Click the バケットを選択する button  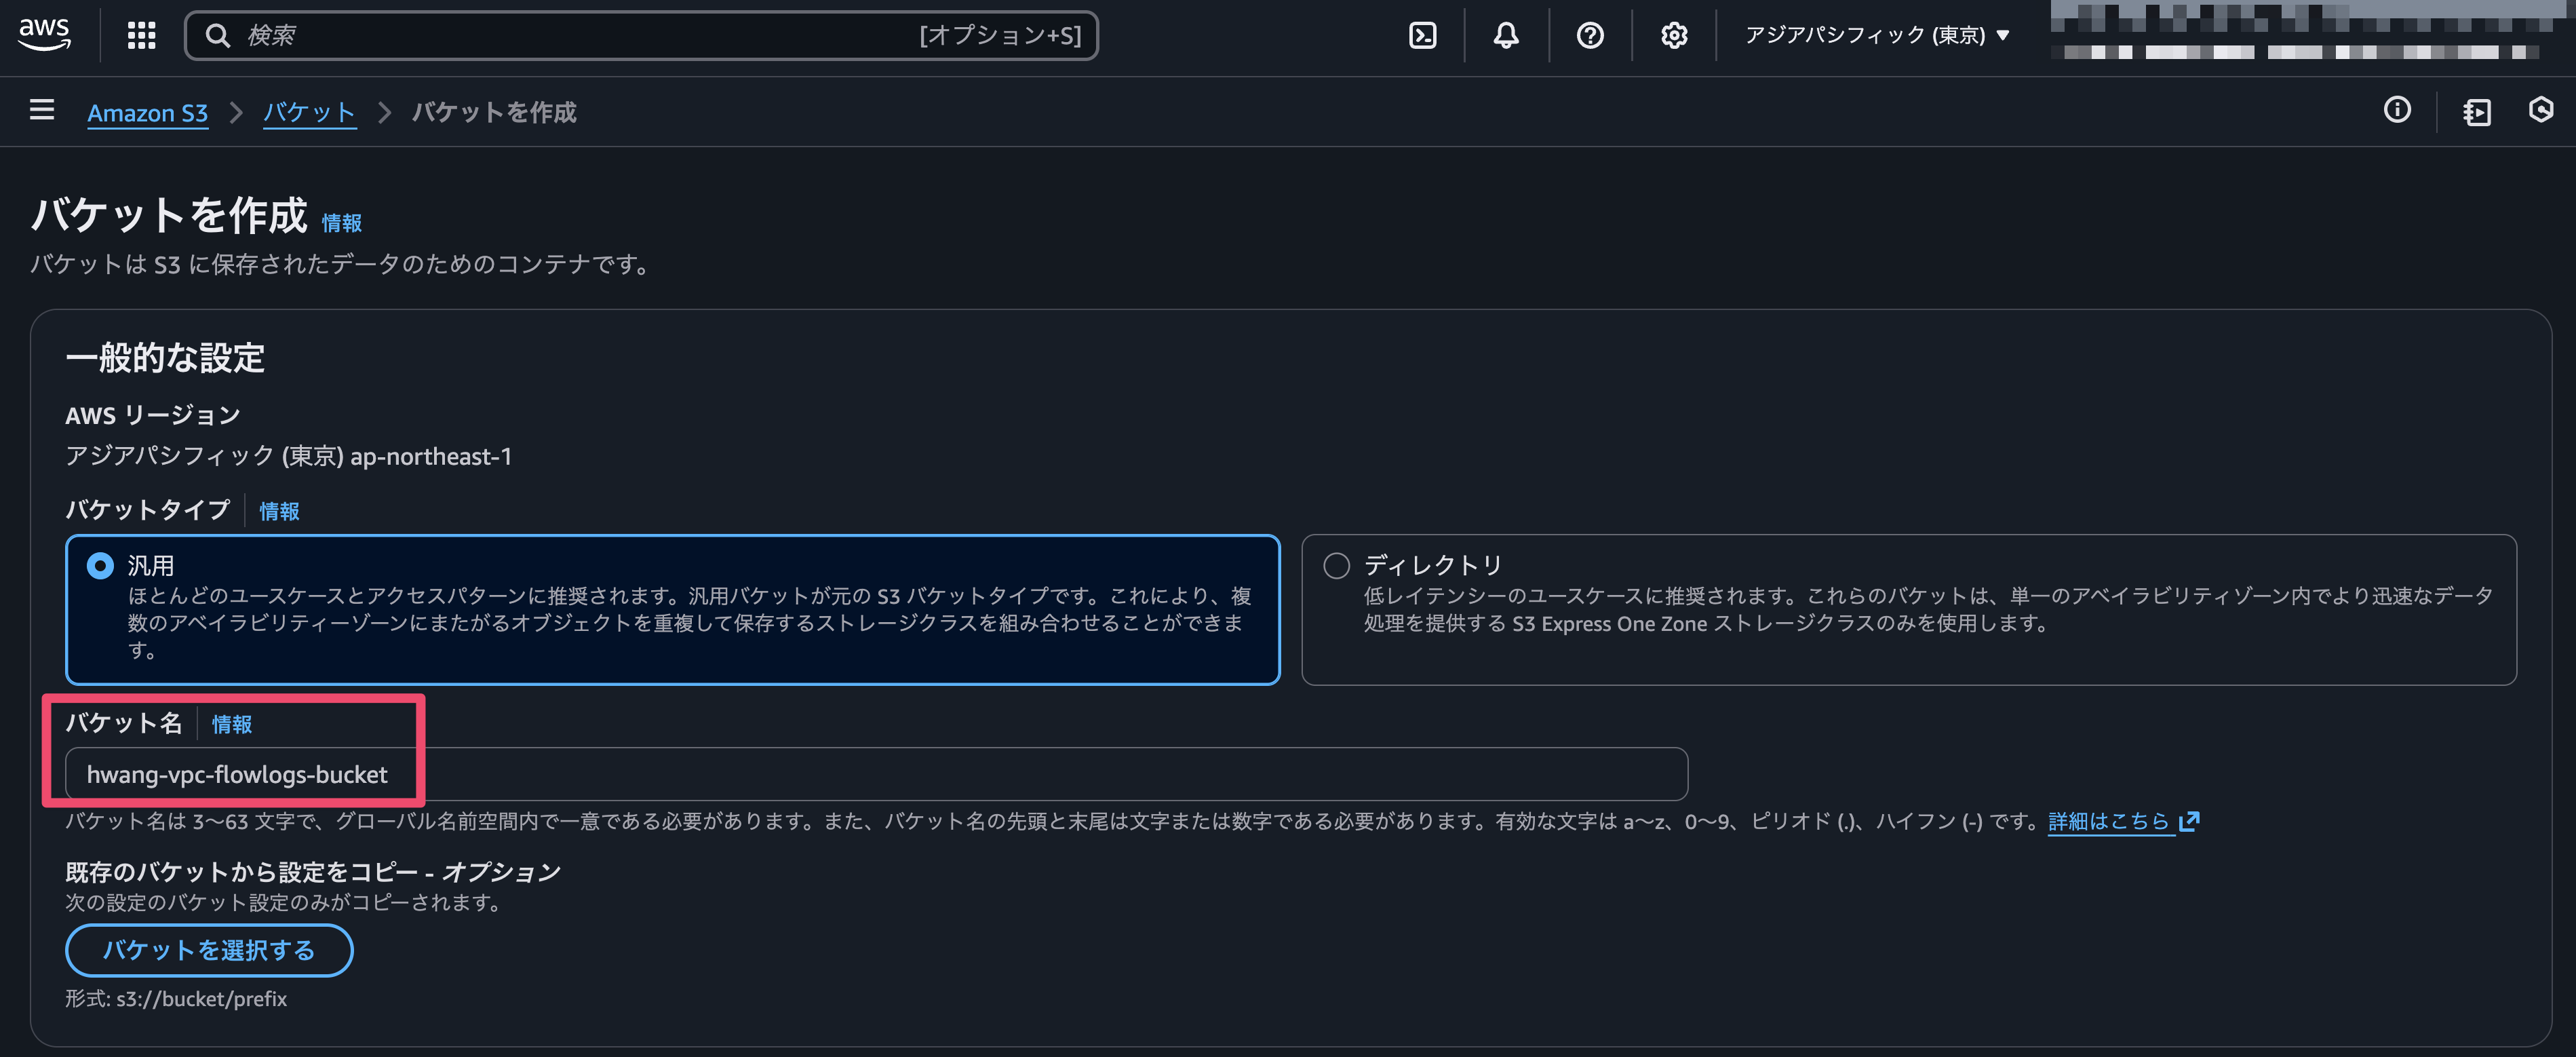pos(209,950)
